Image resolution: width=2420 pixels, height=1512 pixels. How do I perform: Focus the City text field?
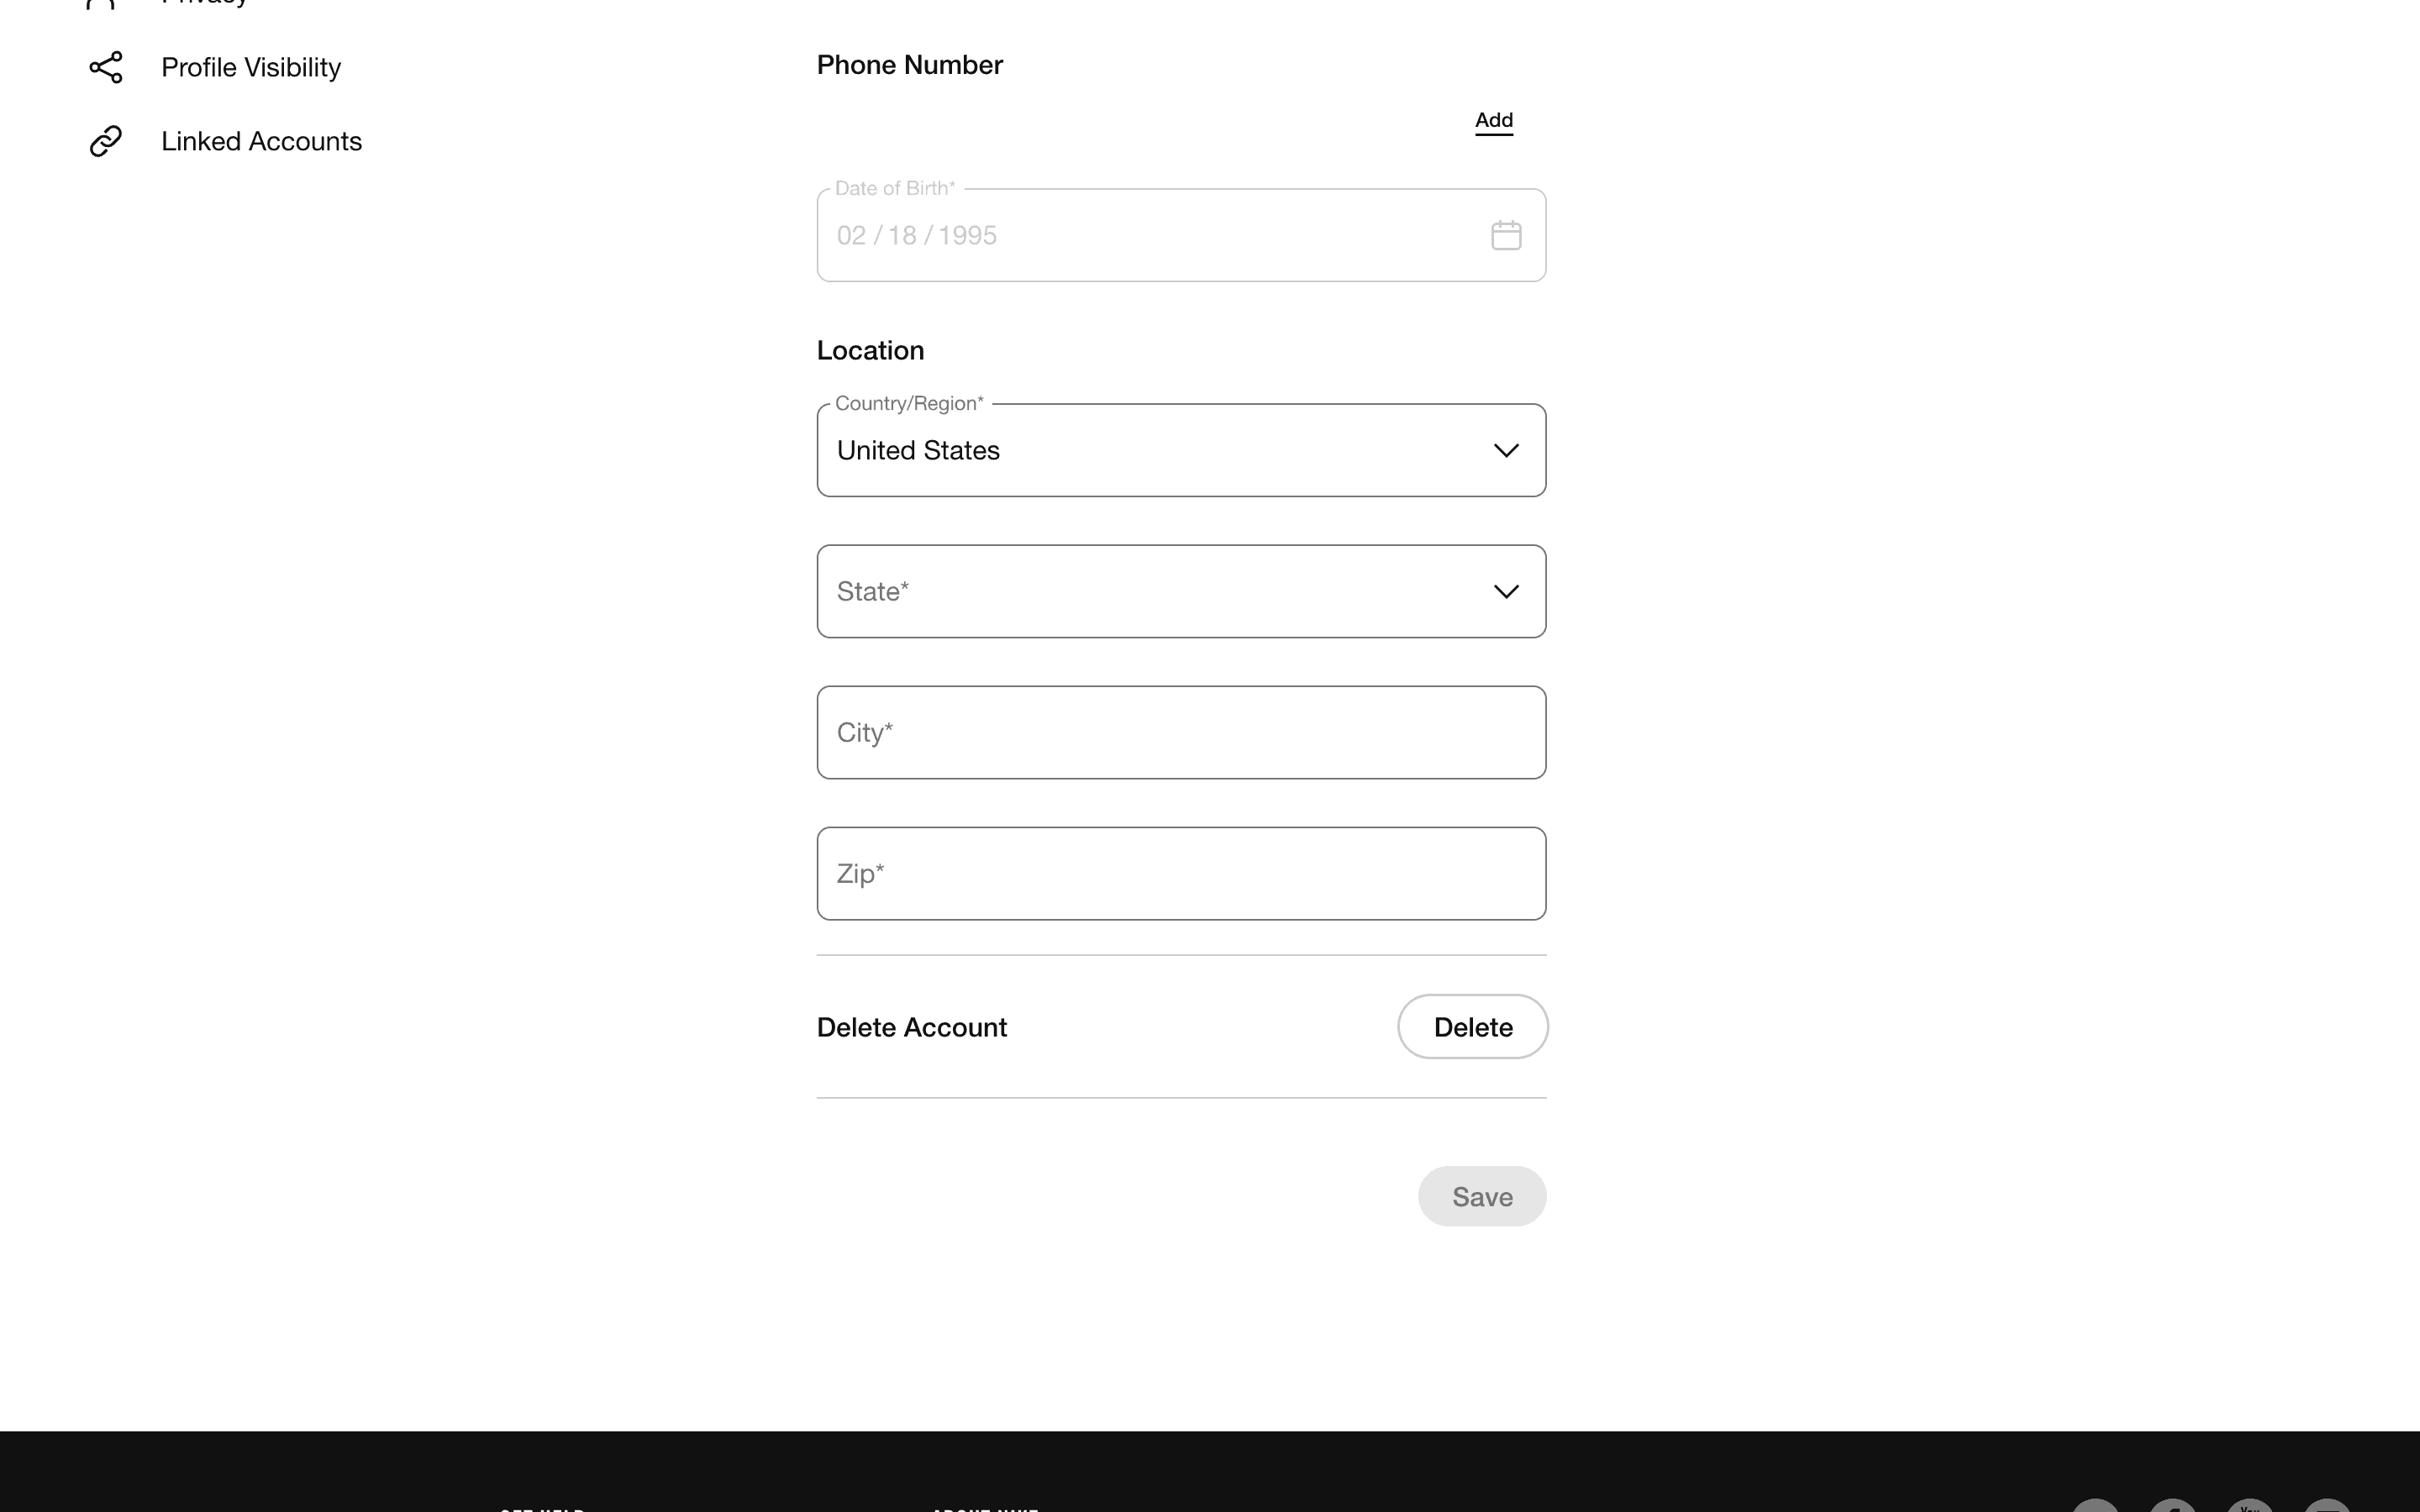tap(1181, 732)
